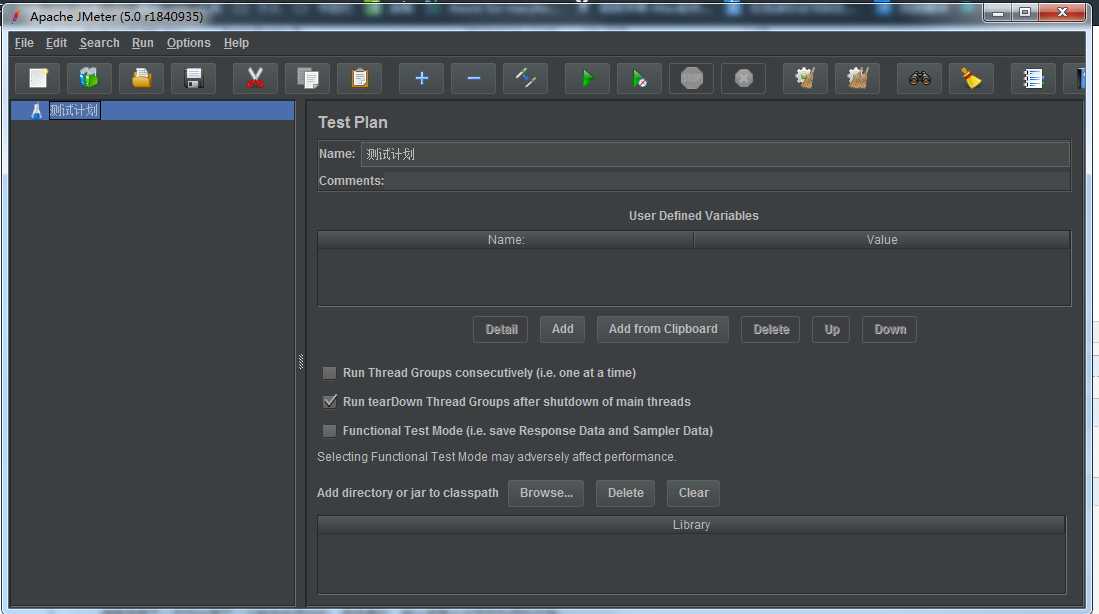
Task: Click Browse... to add classpath jar
Action: [x=546, y=493]
